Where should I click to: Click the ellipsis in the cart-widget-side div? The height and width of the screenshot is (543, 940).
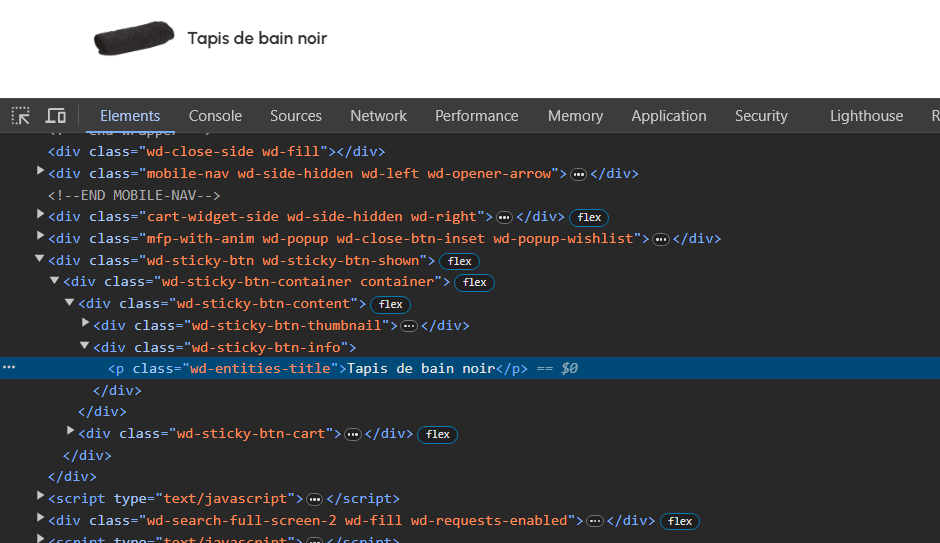[504, 218]
